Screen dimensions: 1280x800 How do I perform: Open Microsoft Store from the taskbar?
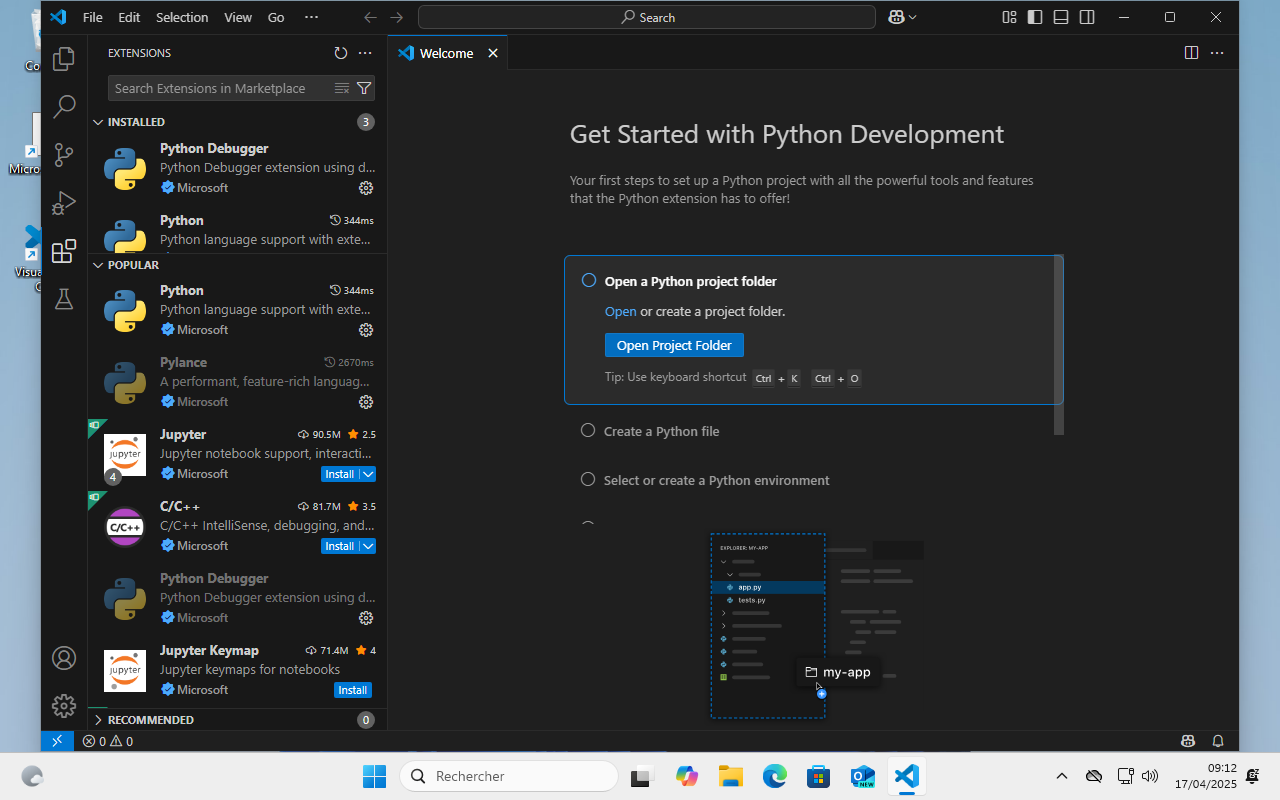pyautogui.click(x=818, y=776)
